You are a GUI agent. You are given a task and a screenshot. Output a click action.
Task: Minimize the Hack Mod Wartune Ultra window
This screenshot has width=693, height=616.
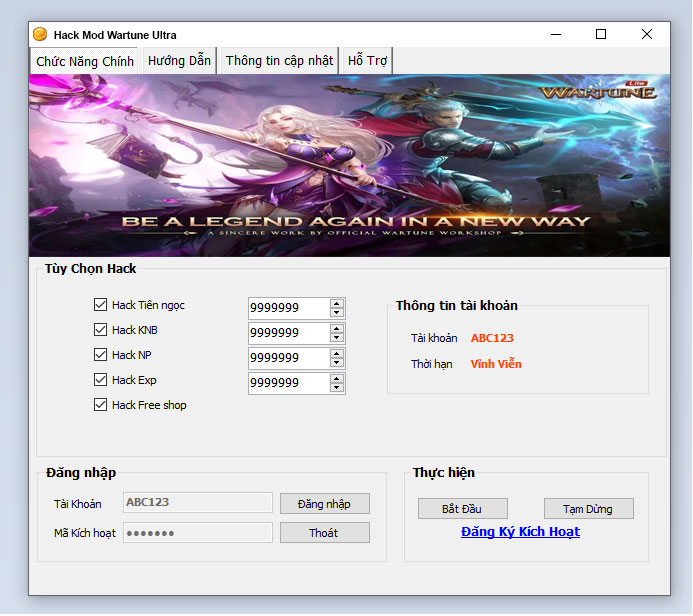556,34
